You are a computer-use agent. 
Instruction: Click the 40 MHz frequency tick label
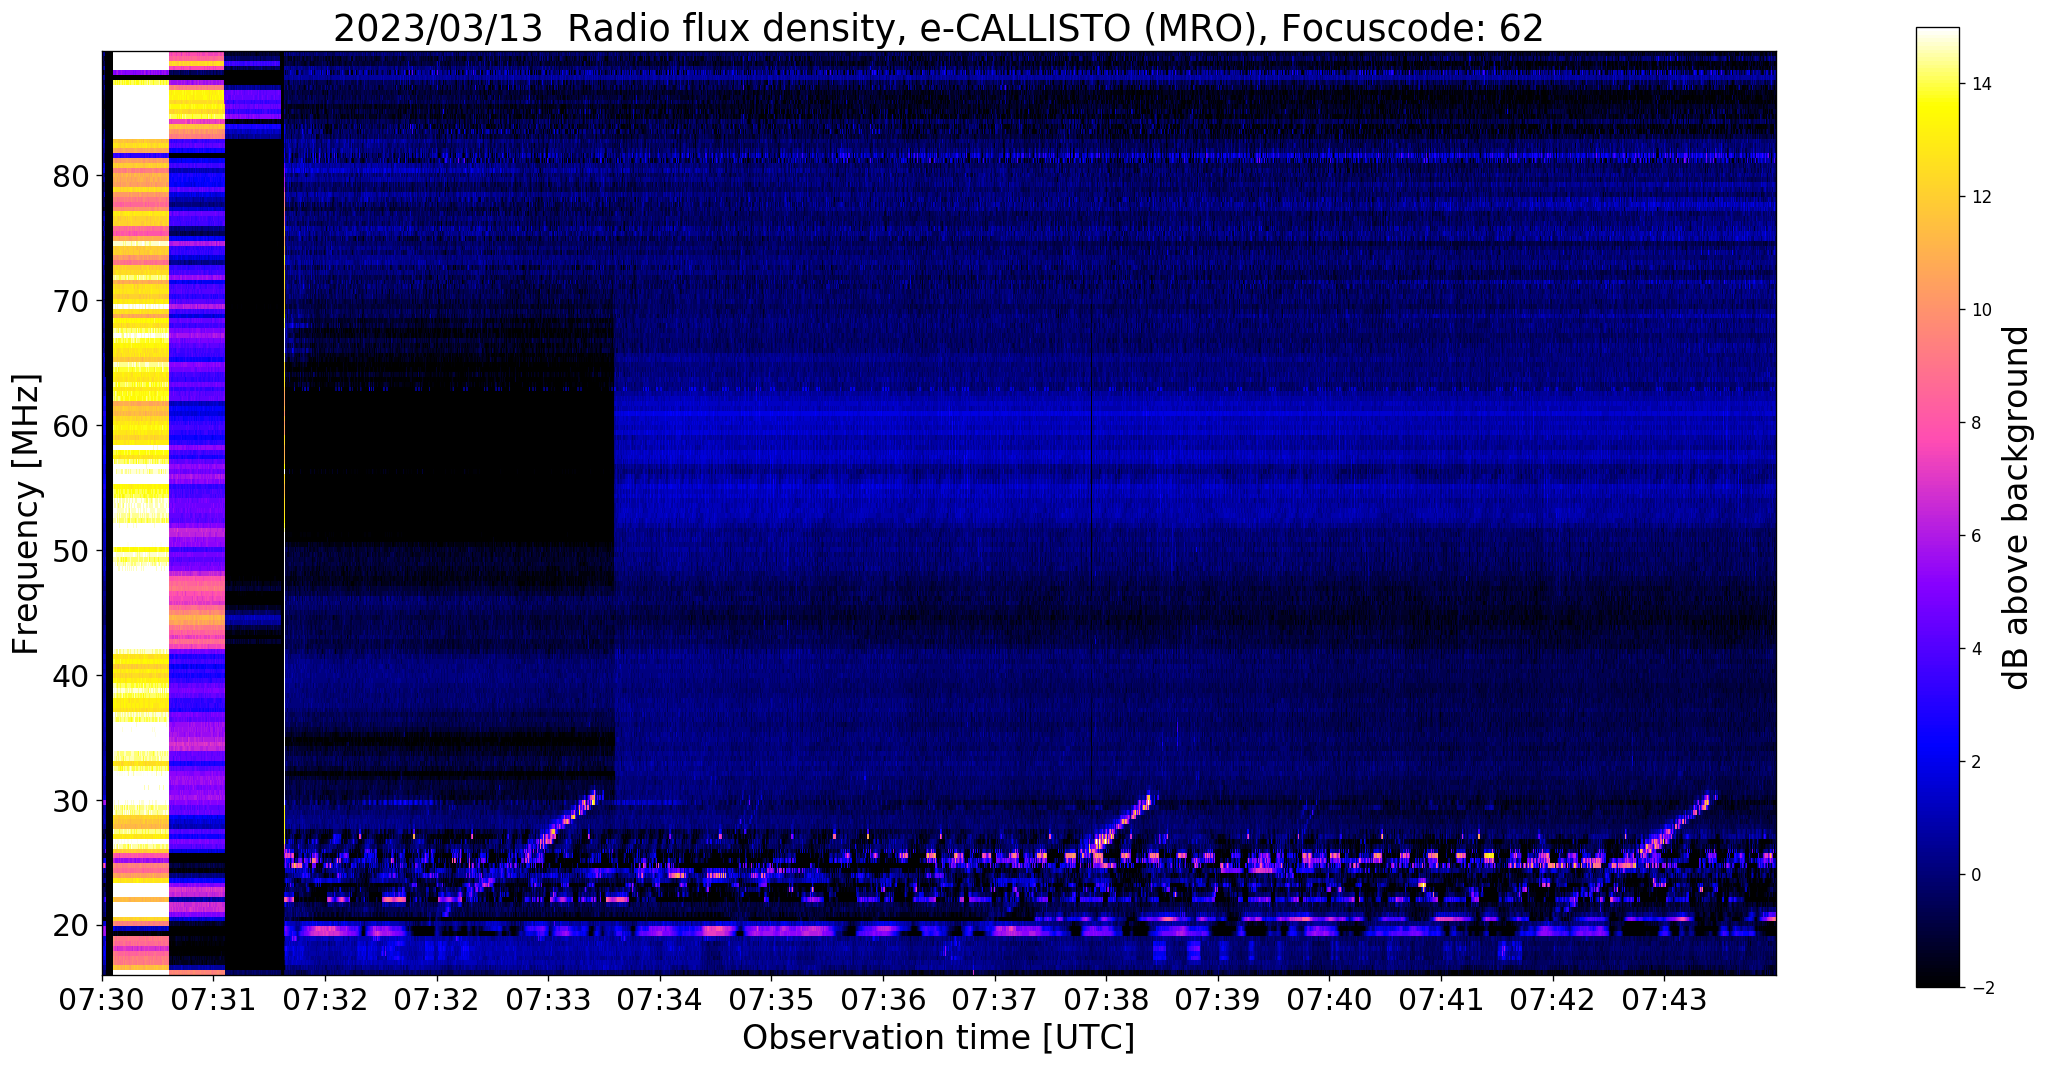tap(71, 676)
